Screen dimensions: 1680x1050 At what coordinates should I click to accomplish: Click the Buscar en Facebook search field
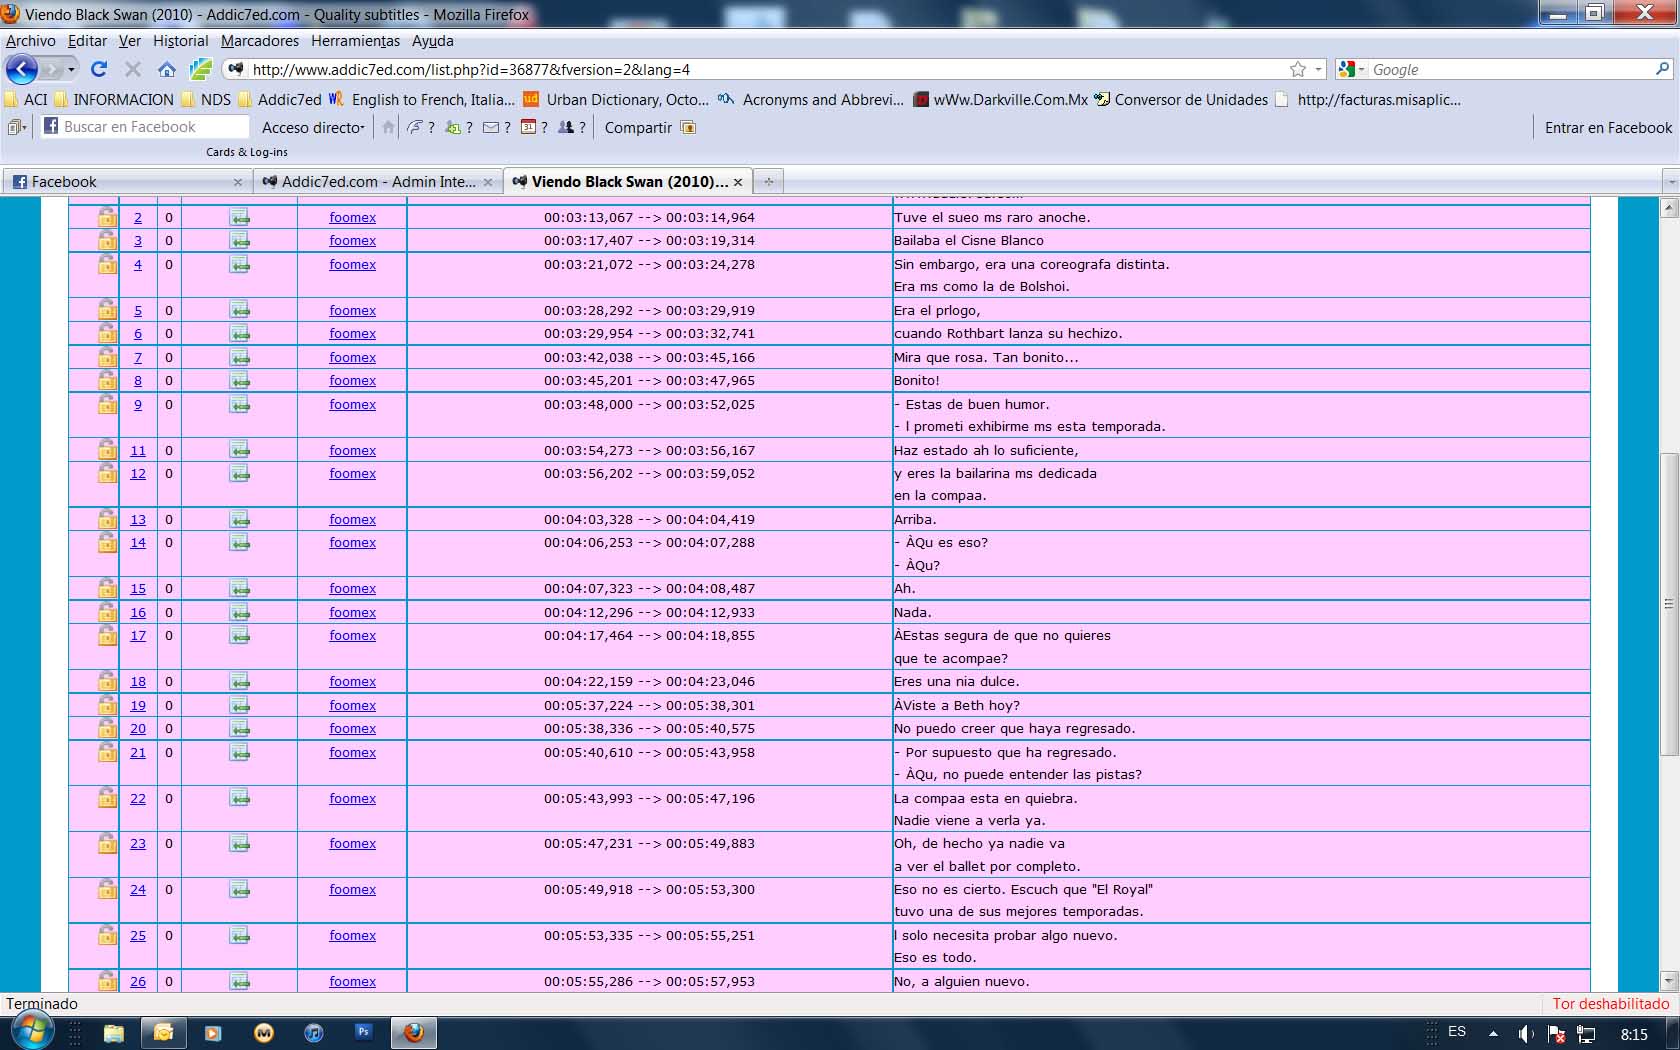[x=145, y=127]
